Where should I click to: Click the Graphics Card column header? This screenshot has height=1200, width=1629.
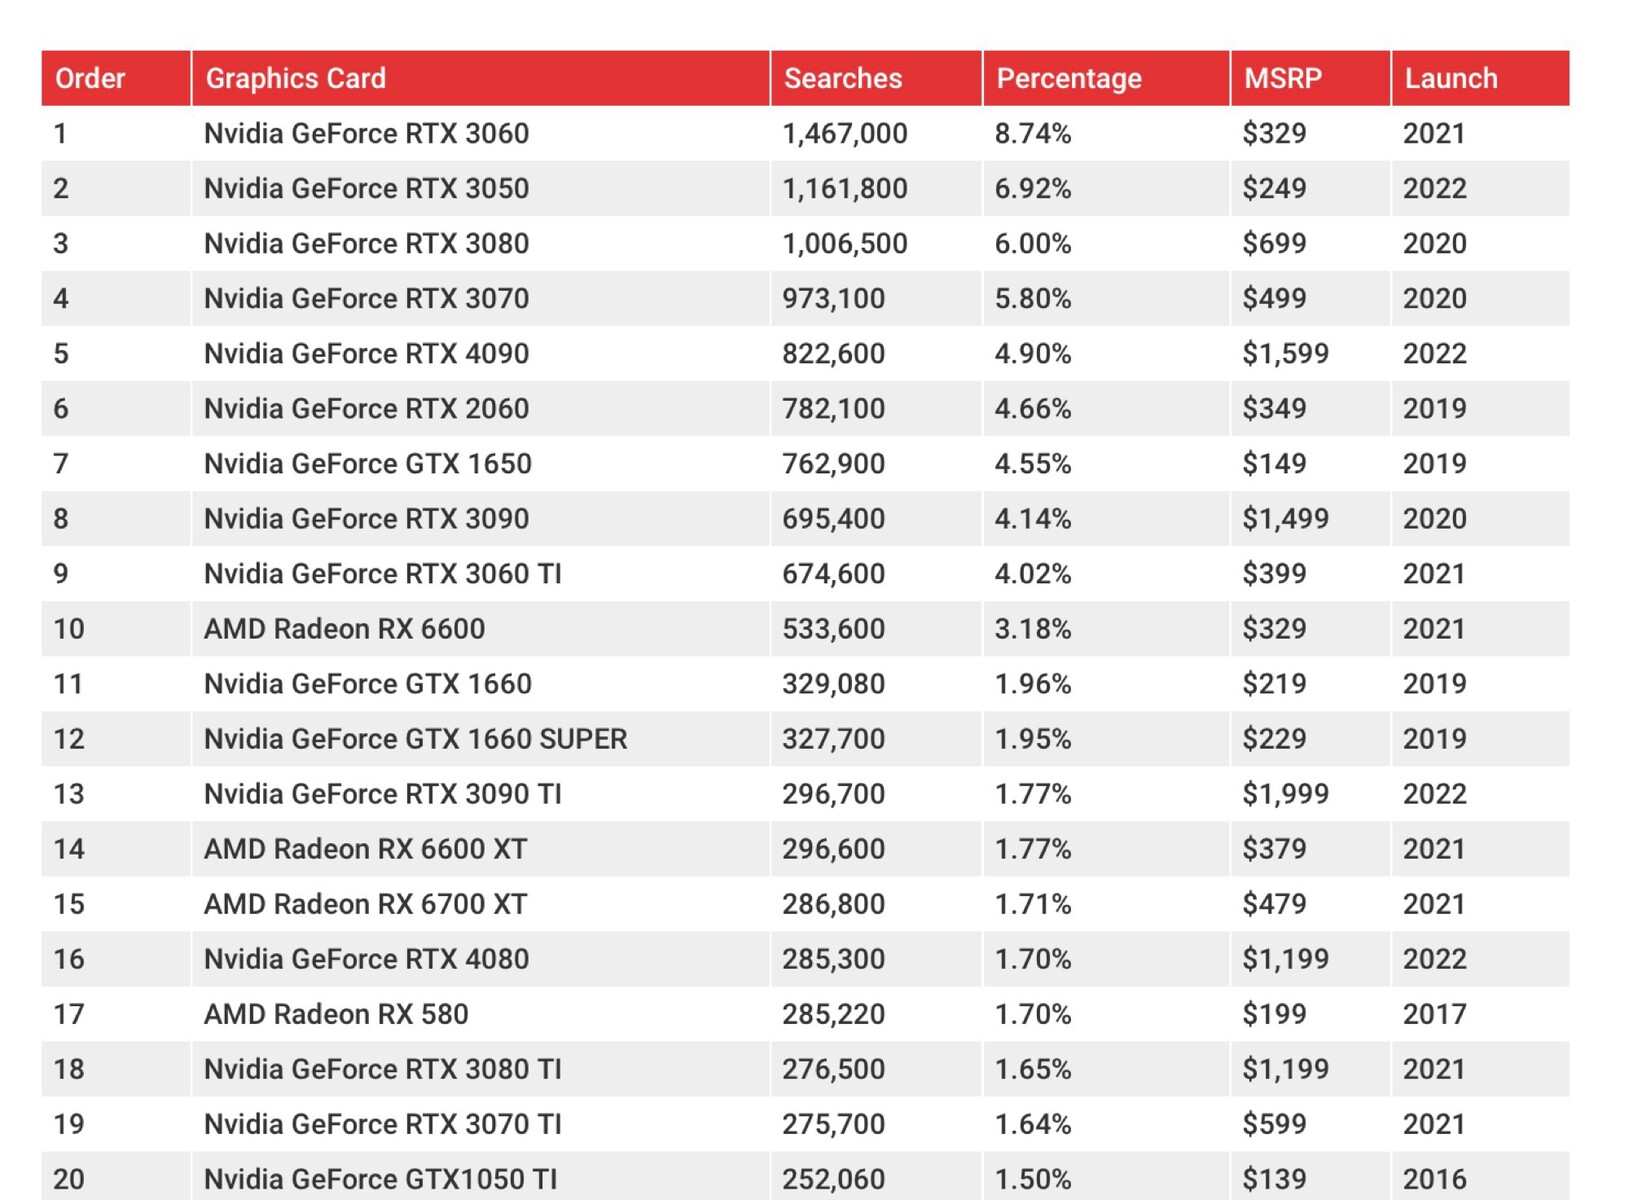(295, 78)
